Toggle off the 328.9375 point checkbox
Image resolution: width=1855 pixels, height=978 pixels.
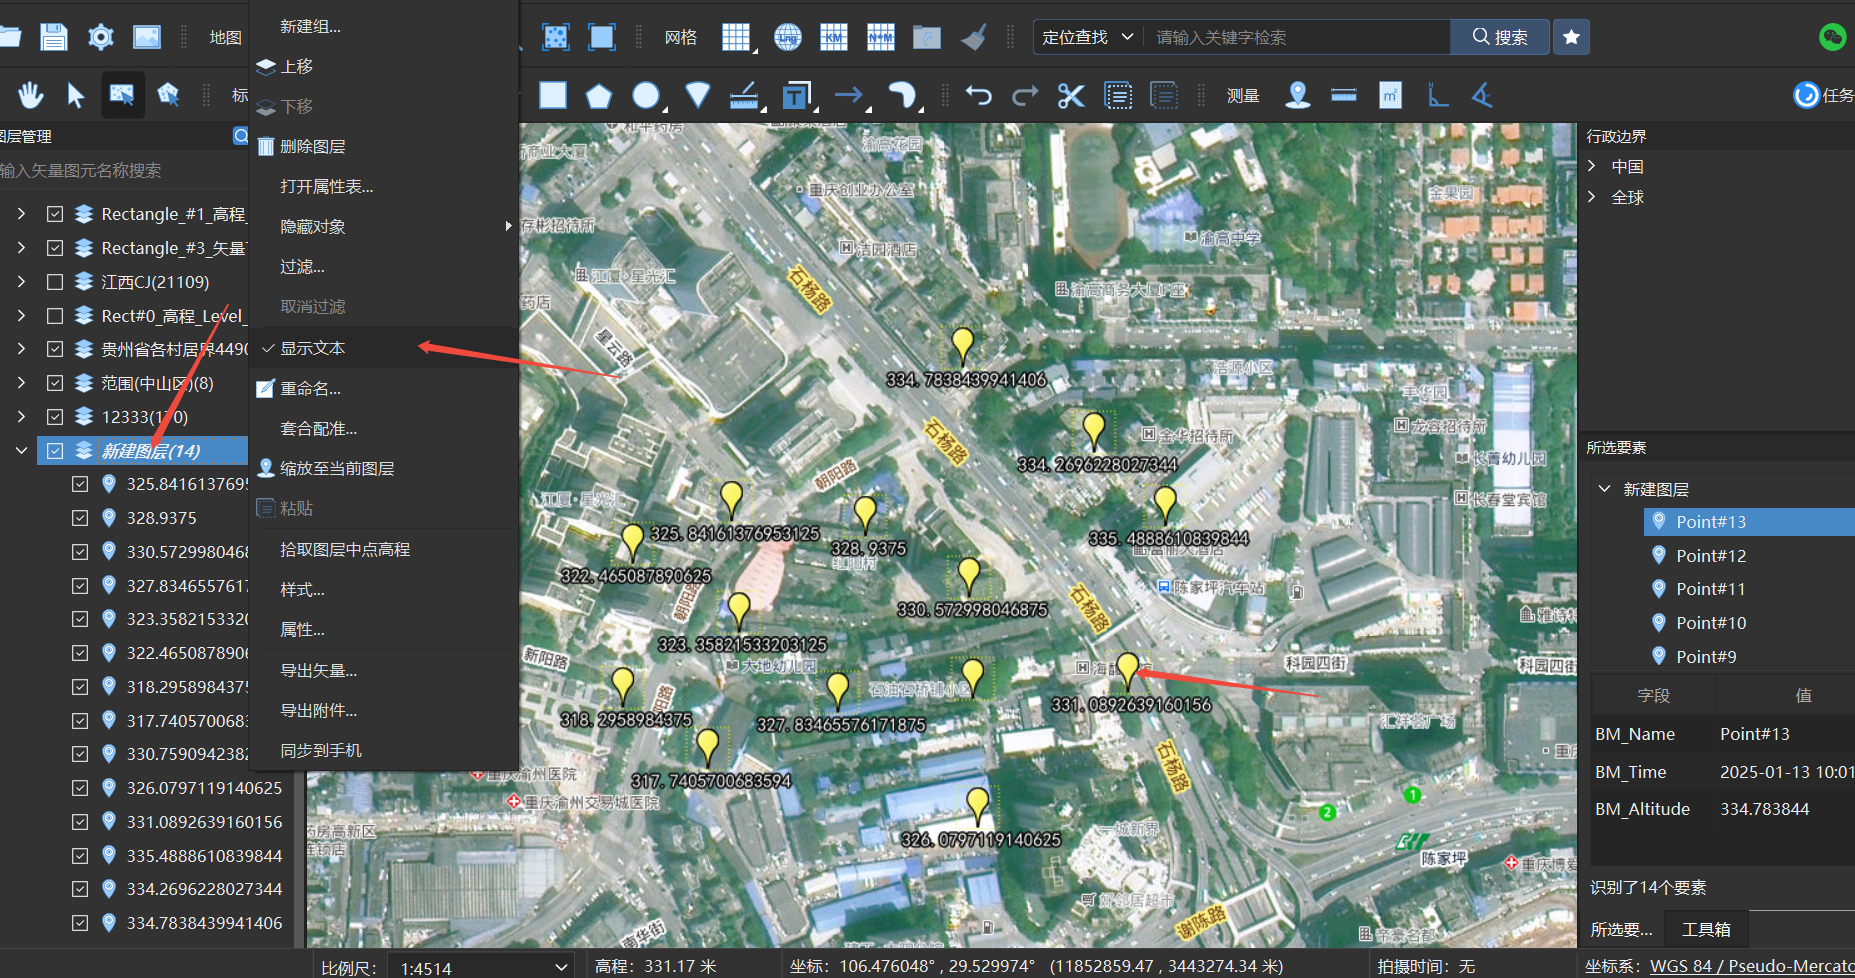[x=80, y=517]
